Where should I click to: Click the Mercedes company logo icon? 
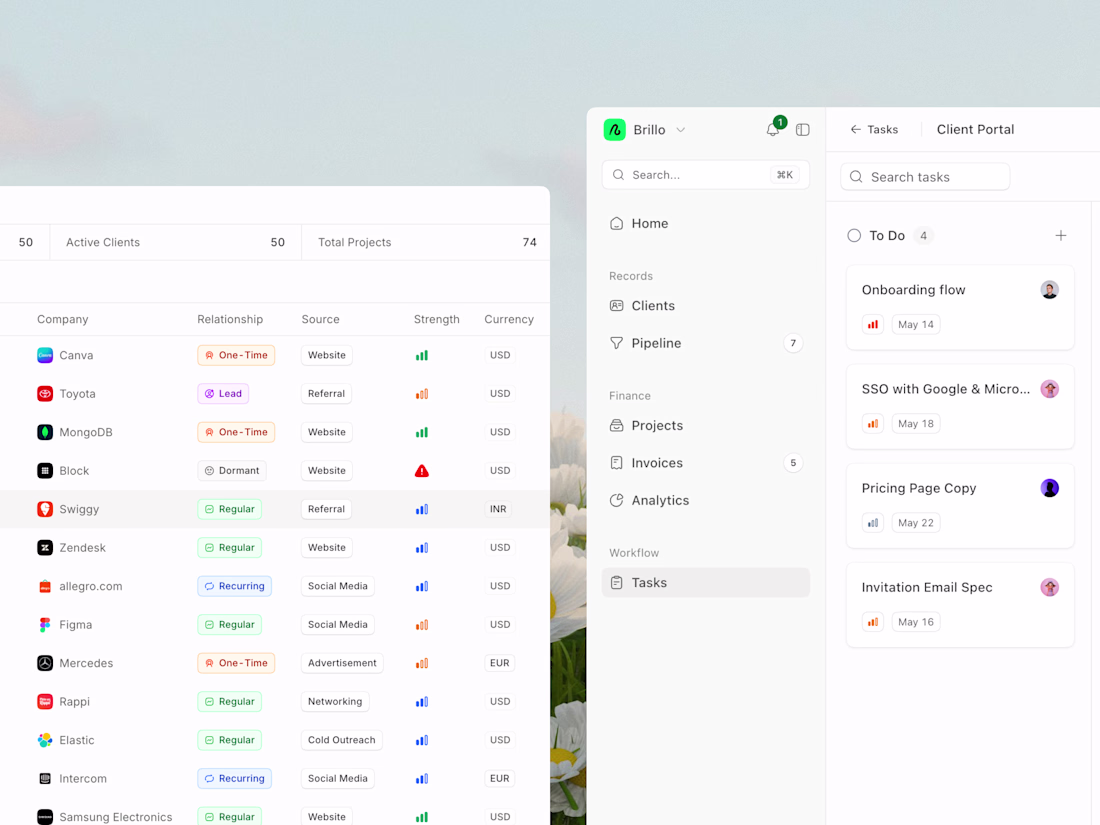coord(45,663)
